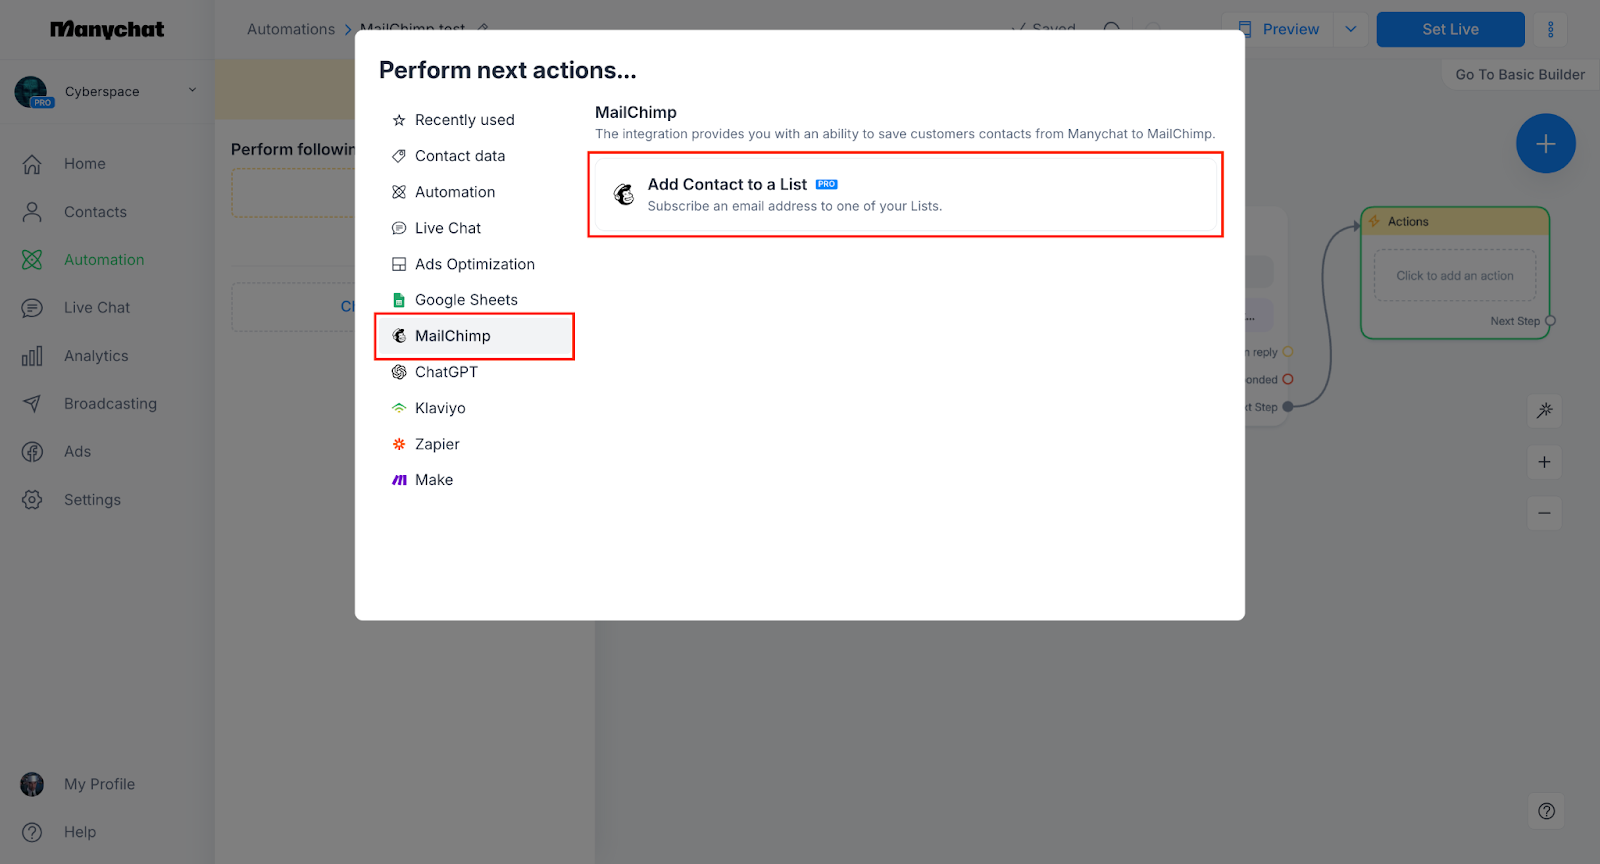This screenshot has height=864, width=1600.
Task: Click the magic wand auto-arrange icon
Action: coord(1545,410)
